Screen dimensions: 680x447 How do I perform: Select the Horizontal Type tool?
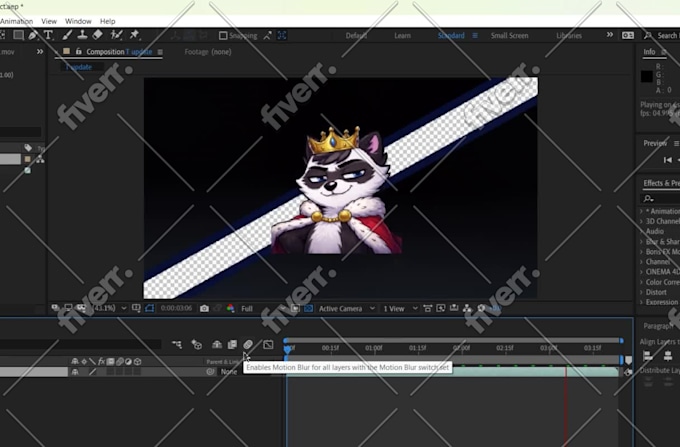coord(48,35)
